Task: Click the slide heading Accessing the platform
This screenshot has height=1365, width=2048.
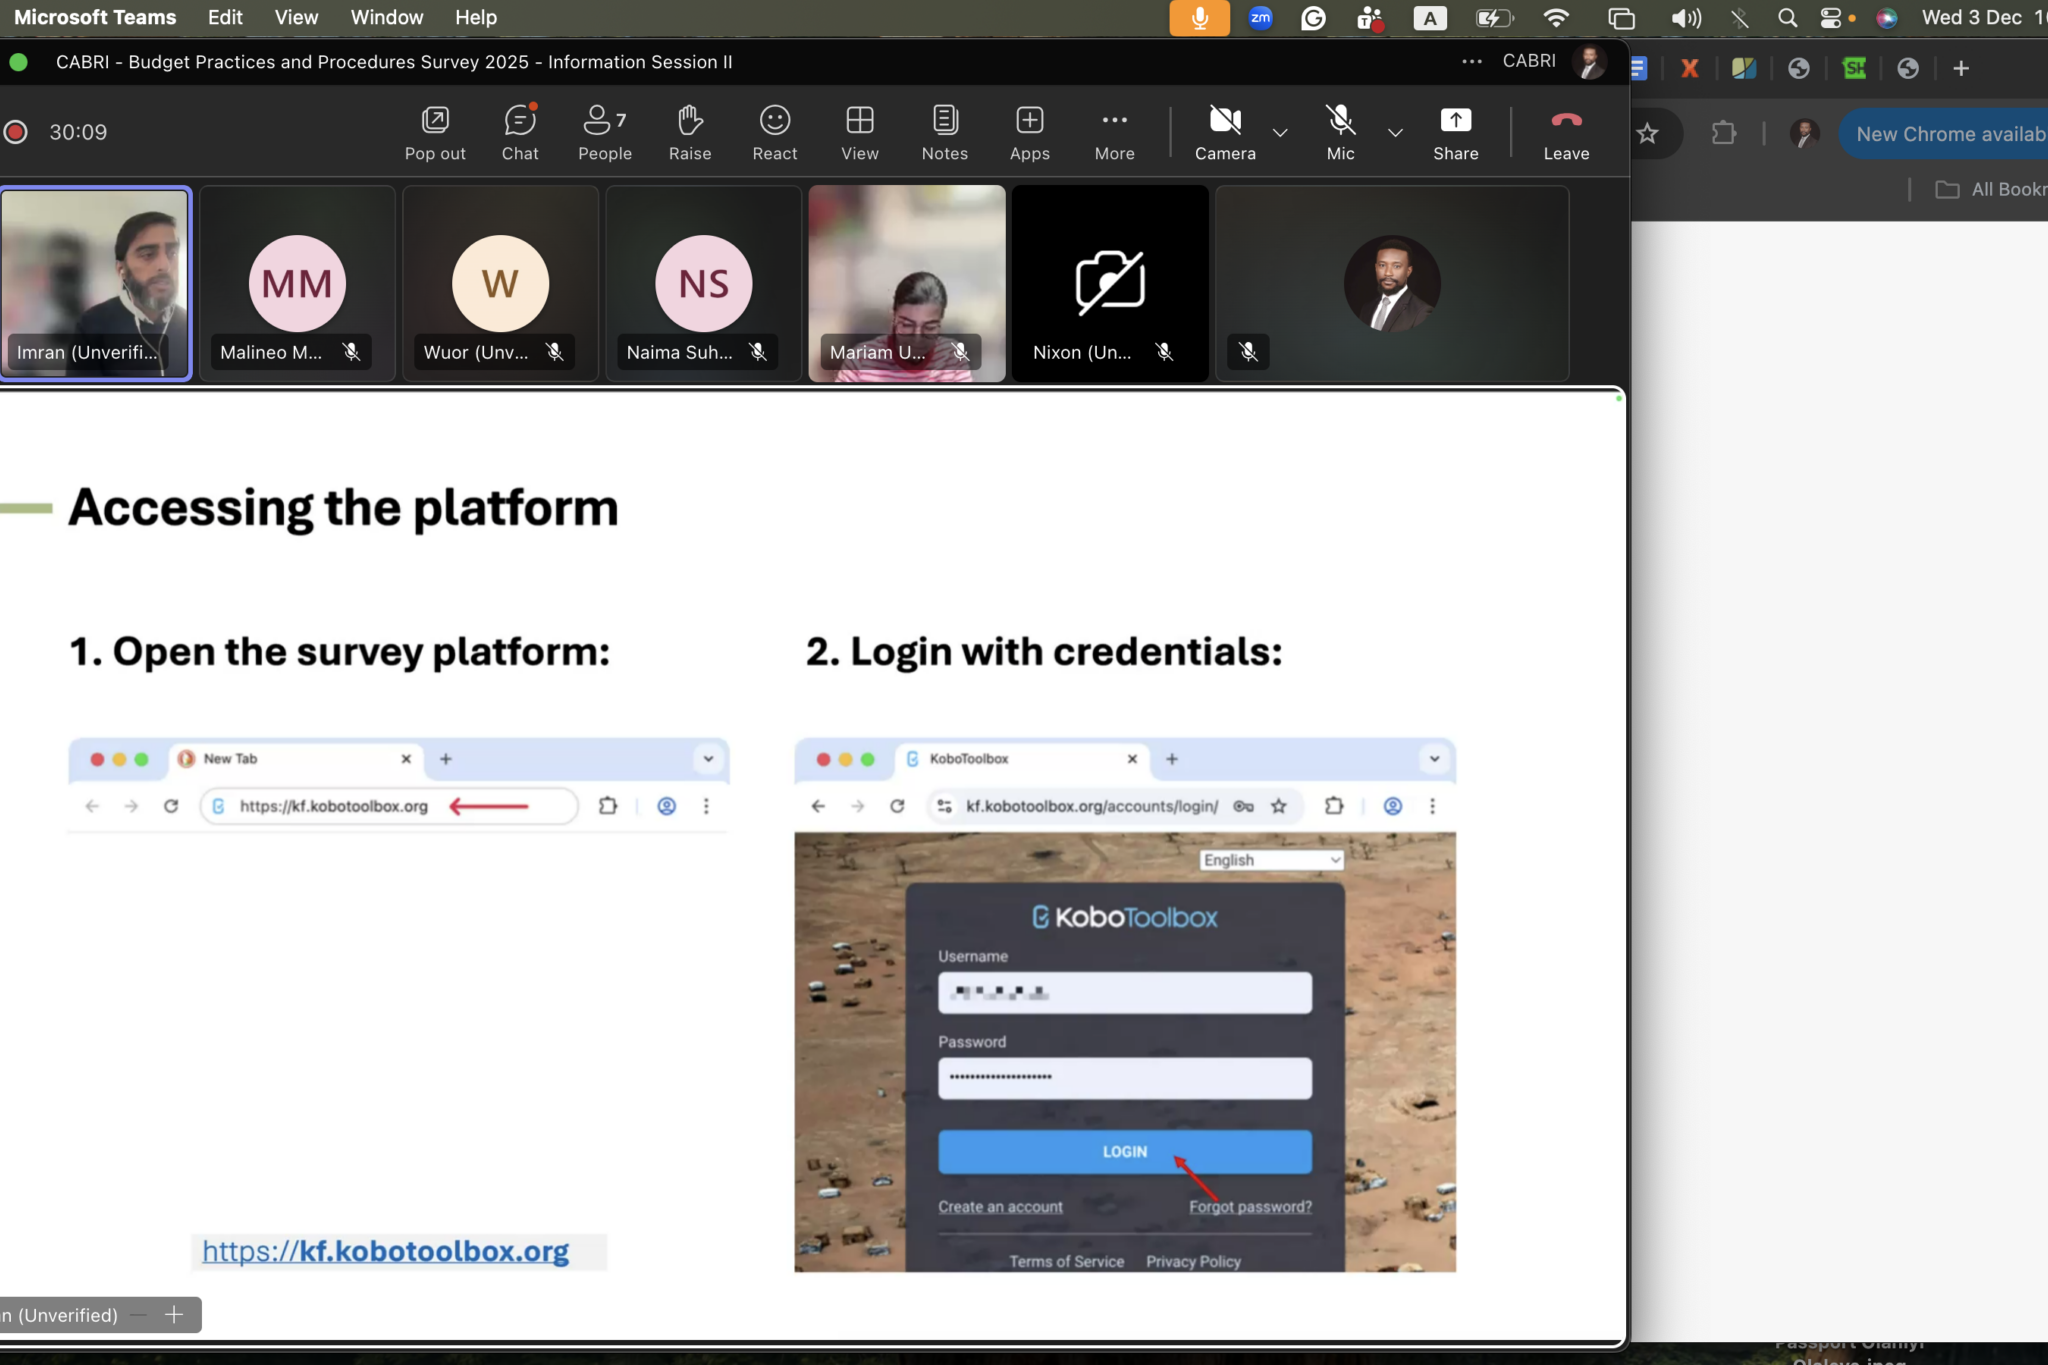Action: (x=343, y=507)
